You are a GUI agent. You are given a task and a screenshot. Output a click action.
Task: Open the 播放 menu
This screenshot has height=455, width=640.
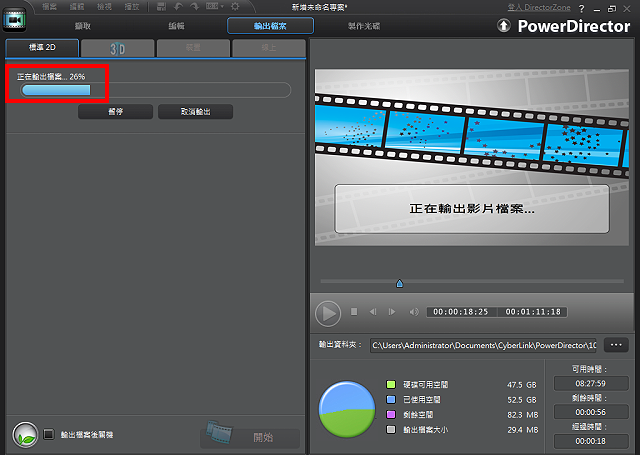[132, 7]
